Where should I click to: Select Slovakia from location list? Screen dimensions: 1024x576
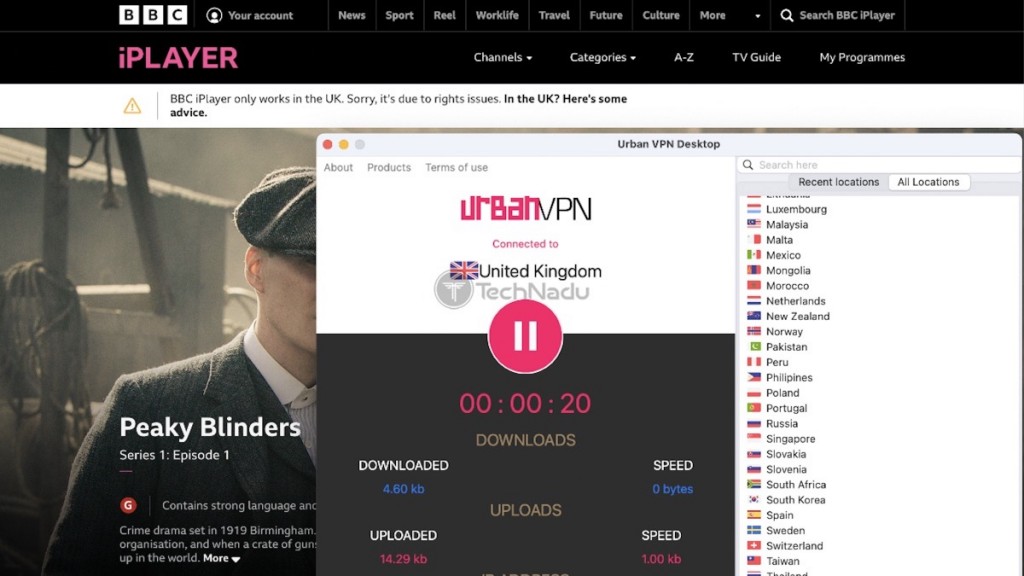[x=786, y=454]
